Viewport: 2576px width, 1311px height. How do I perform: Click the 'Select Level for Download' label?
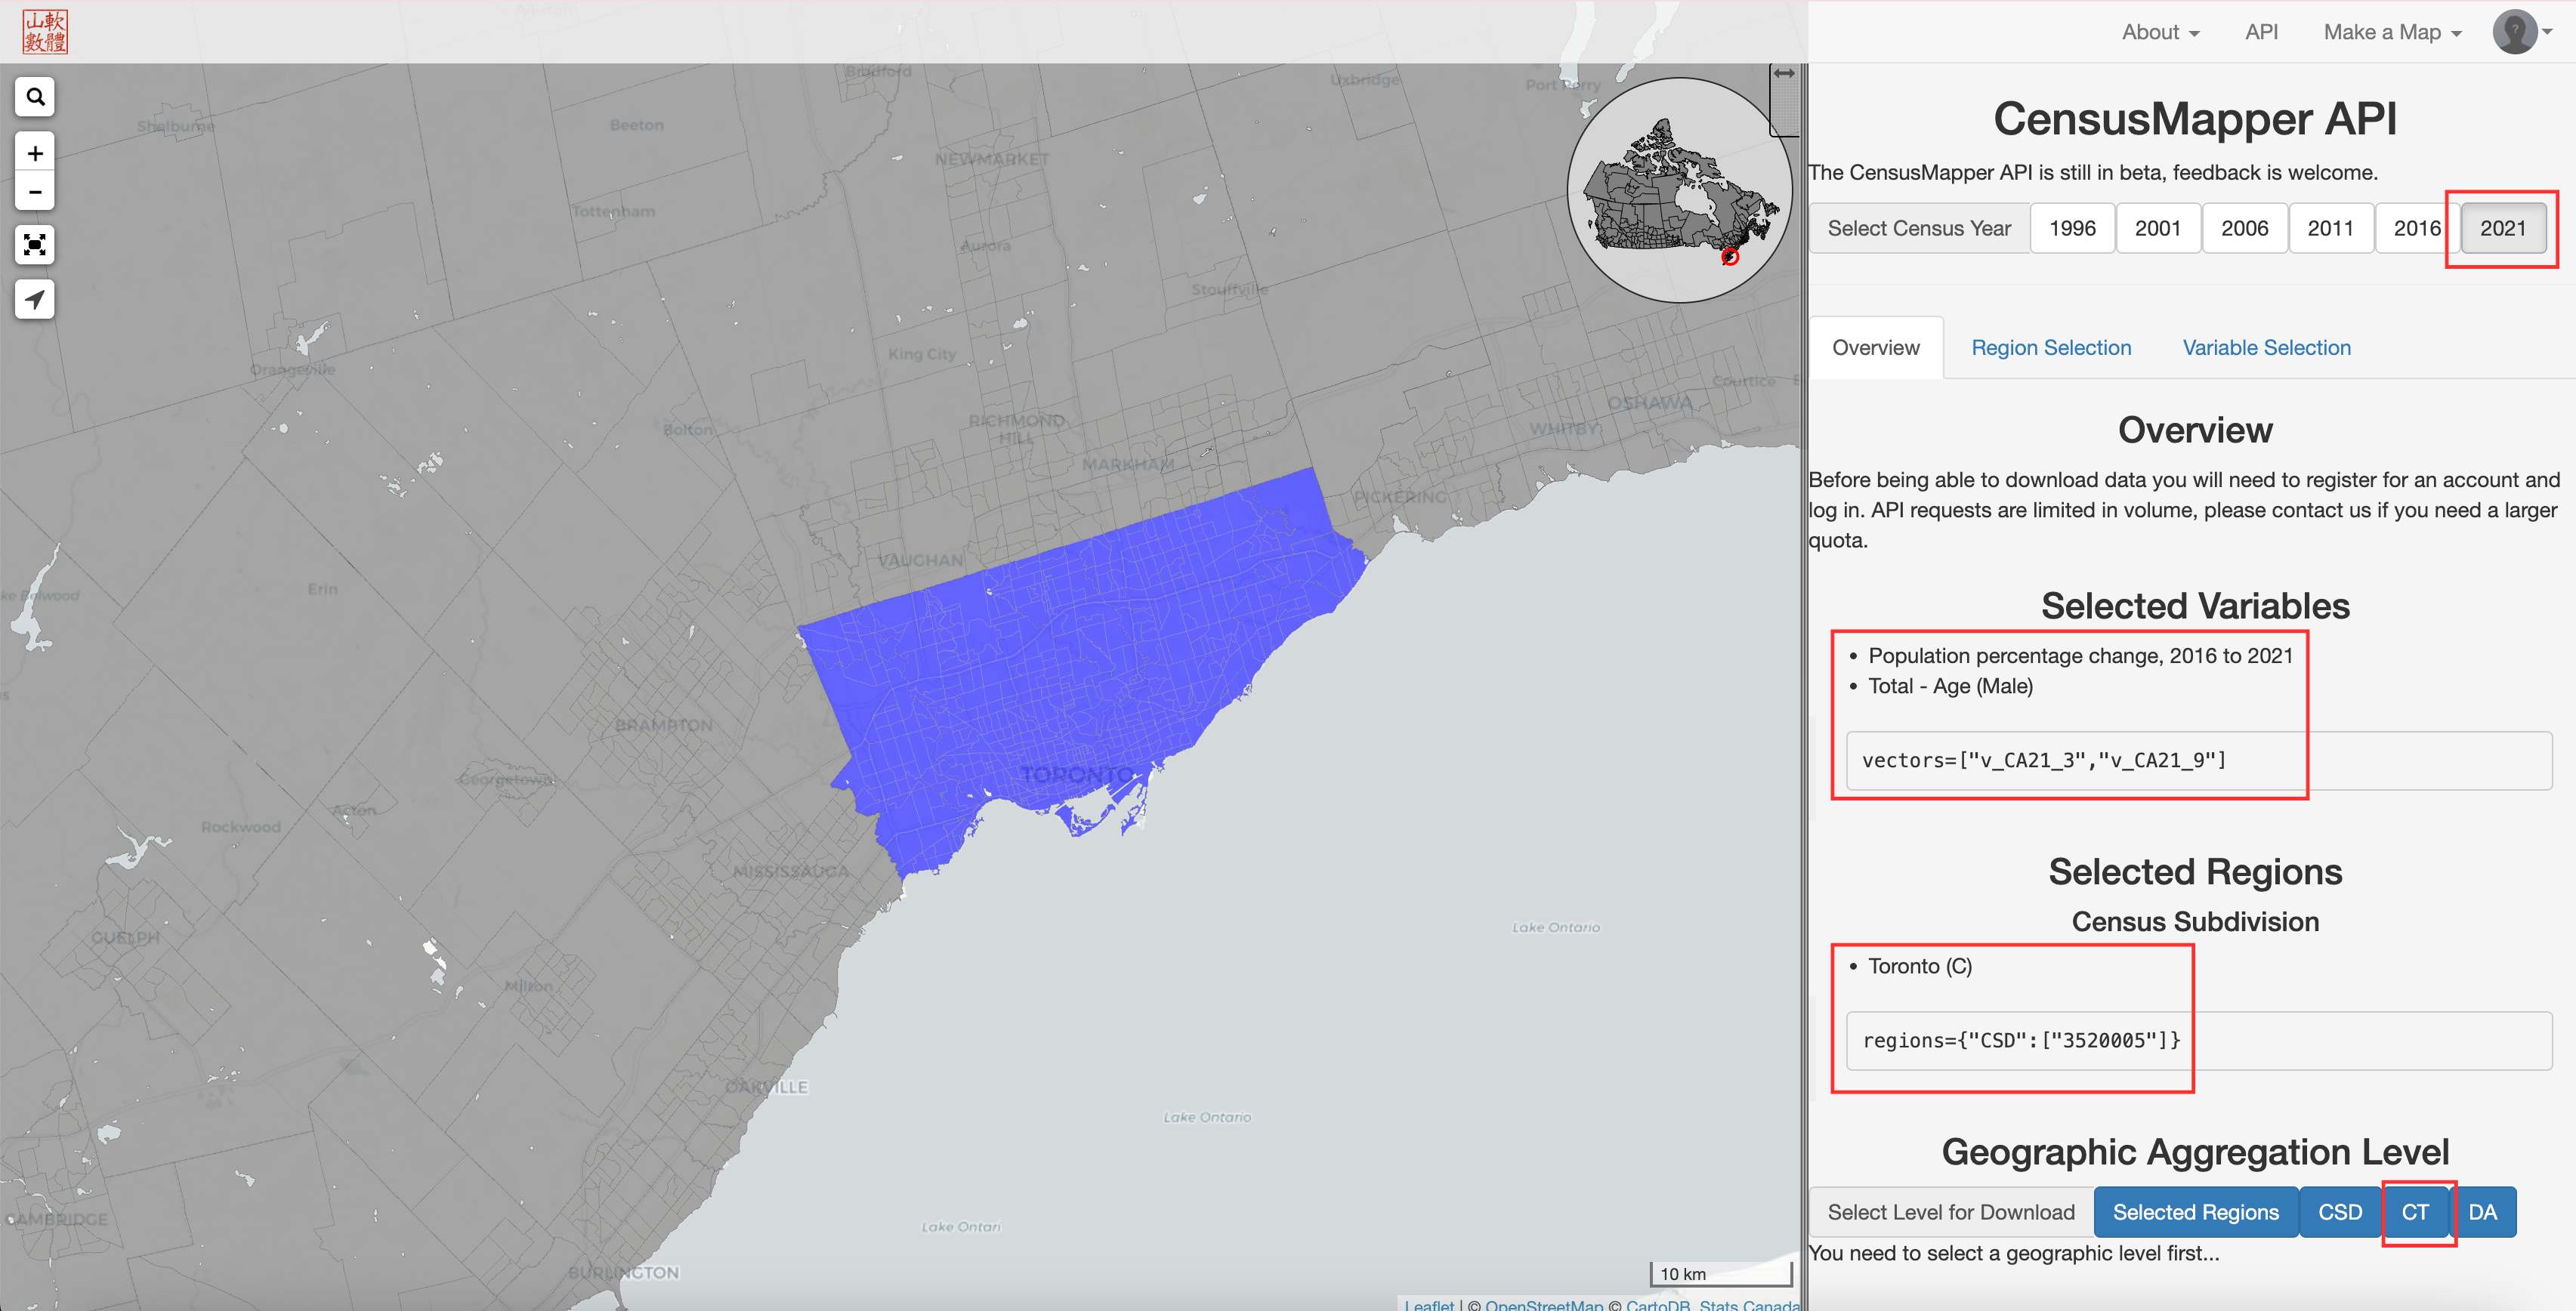point(1951,1212)
